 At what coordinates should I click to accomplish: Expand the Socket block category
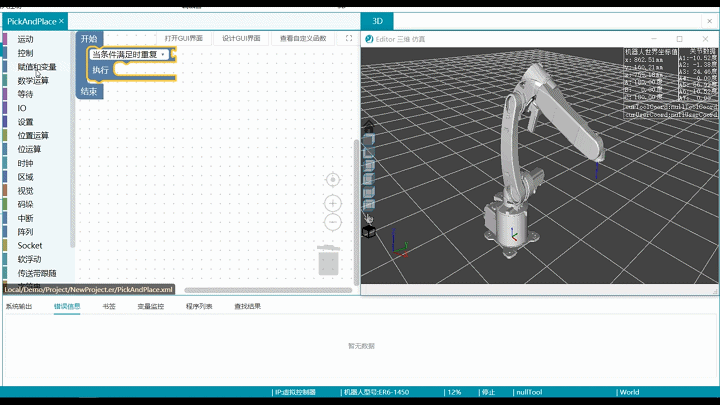30,245
